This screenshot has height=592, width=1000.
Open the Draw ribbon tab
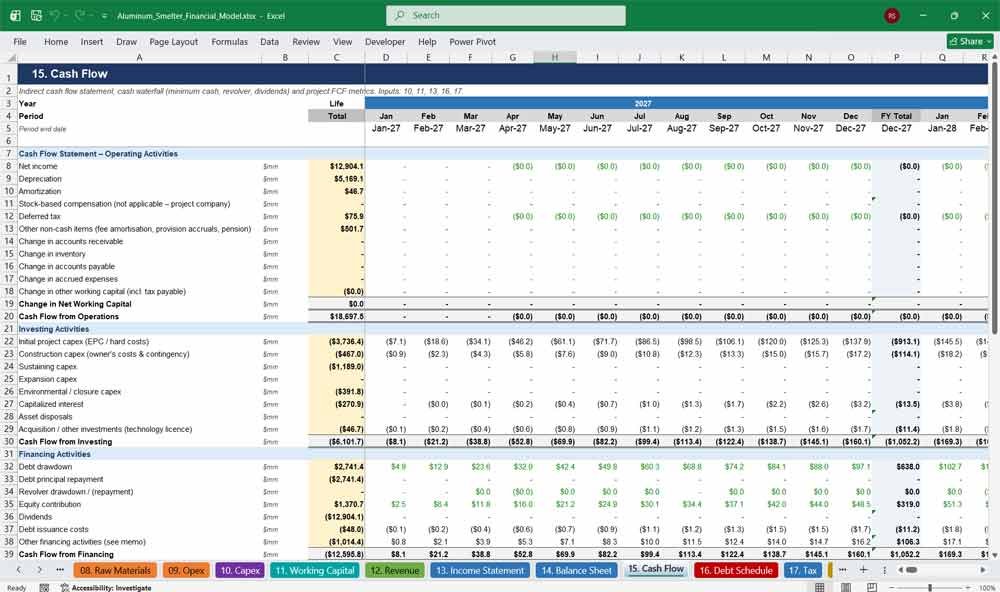click(126, 41)
